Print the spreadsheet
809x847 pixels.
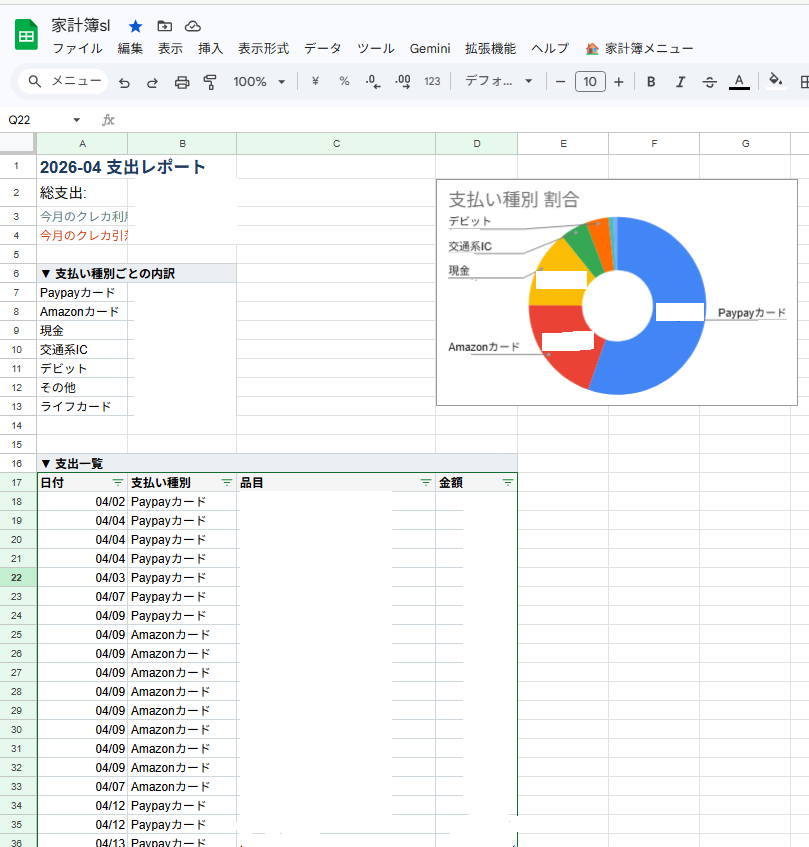(182, 82)
